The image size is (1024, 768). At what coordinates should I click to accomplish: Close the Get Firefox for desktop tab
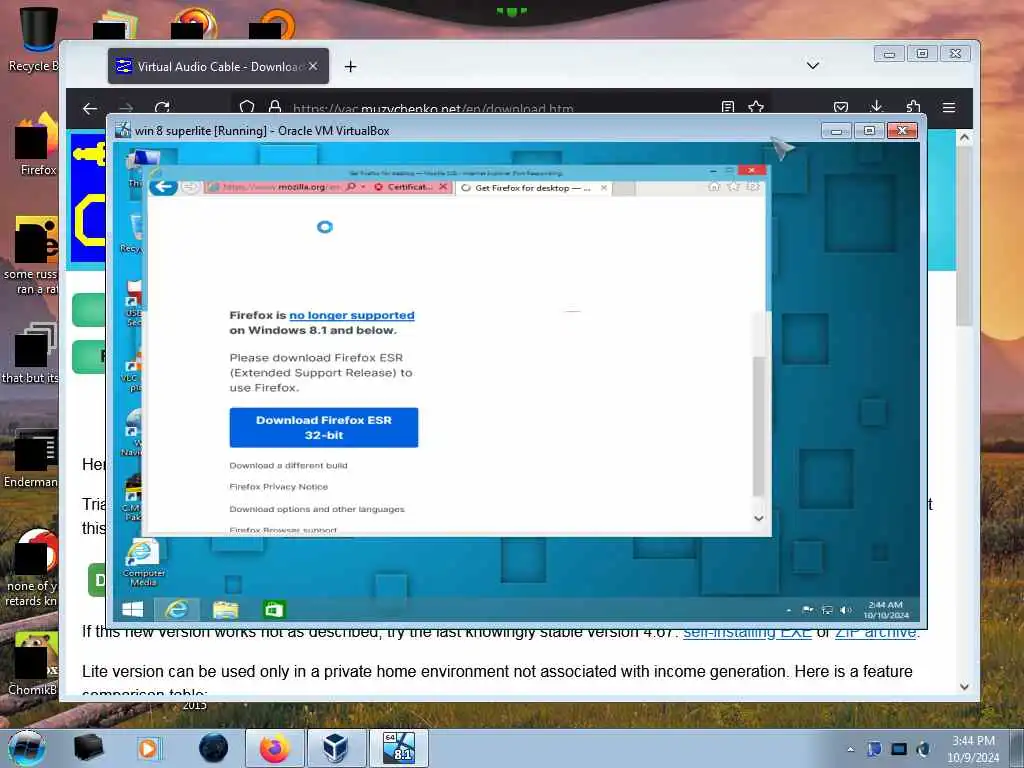[604, 188]
